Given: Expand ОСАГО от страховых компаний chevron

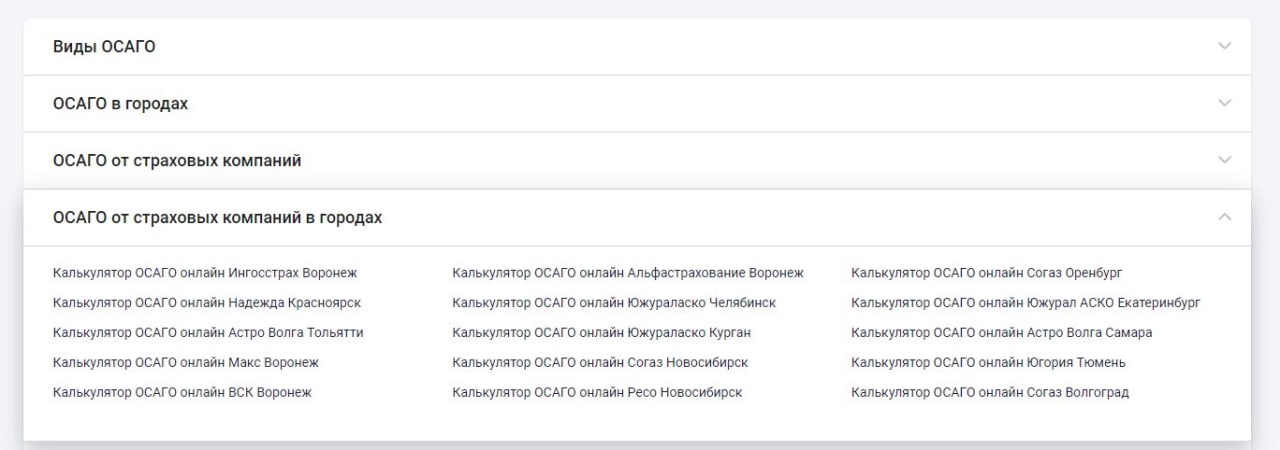Looking at the screenshot, I should tap(1224, 160).
